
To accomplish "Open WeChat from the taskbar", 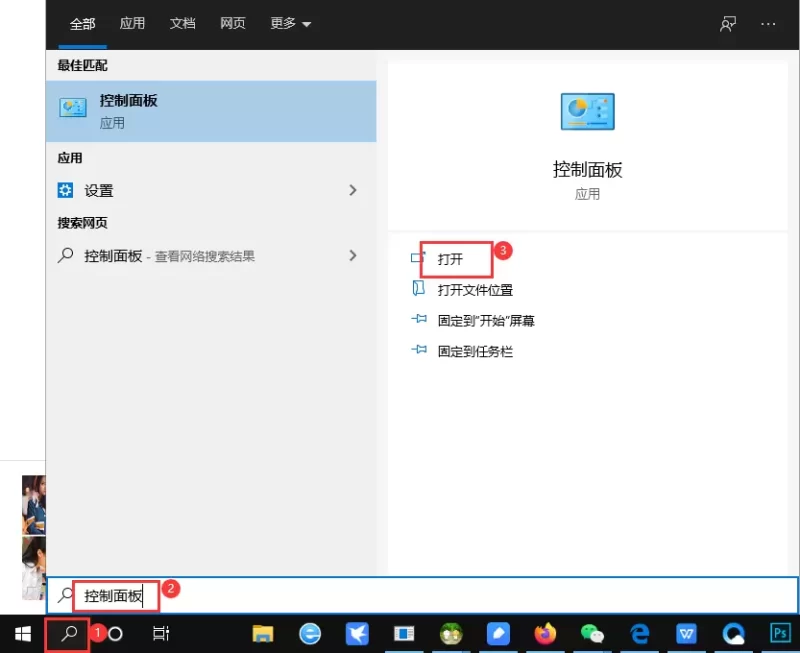I will pyautogui.click(x=591, y=633).
